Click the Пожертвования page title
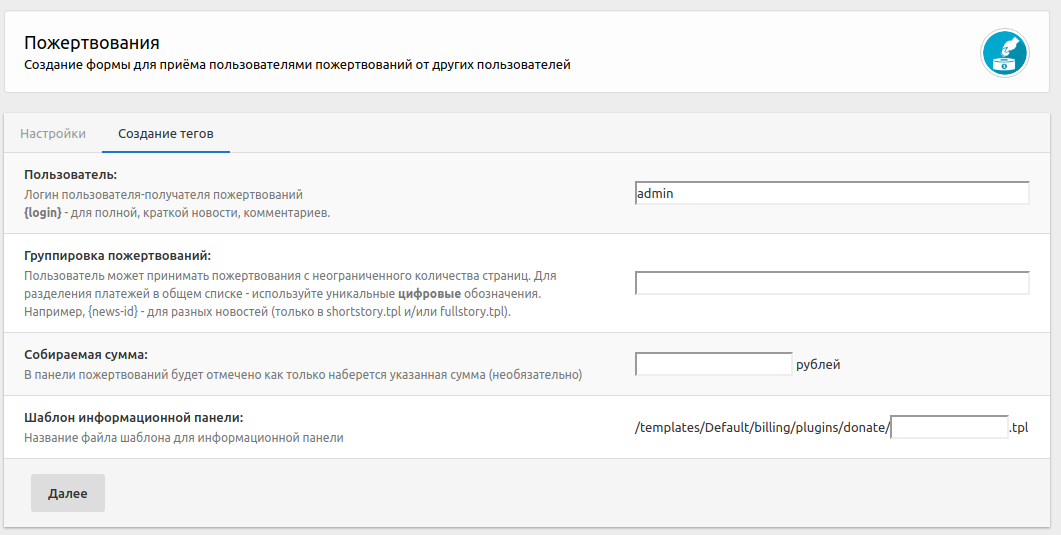This screenshot has height=535, width=1061. point(92,43)
